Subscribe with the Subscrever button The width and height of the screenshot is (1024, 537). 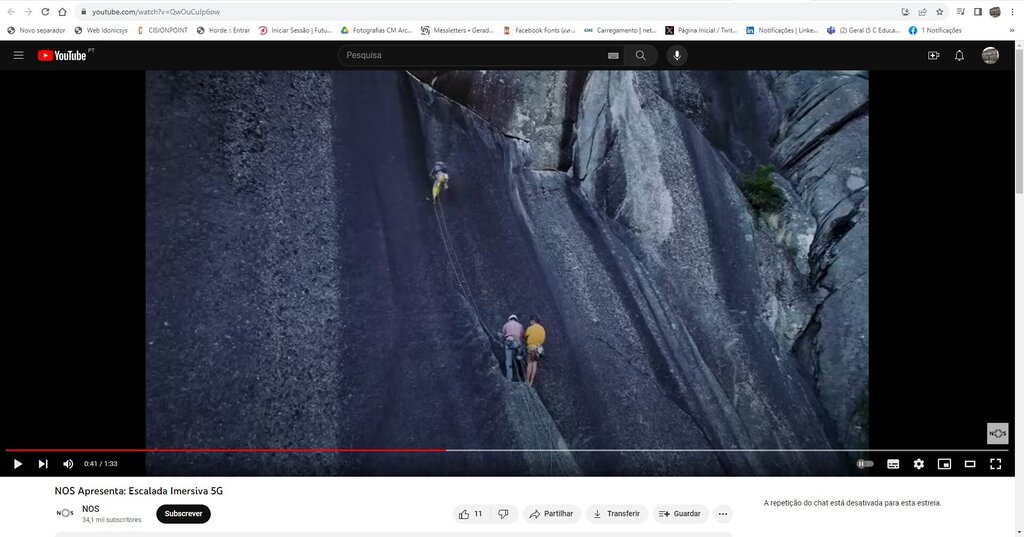pos(183,514)
